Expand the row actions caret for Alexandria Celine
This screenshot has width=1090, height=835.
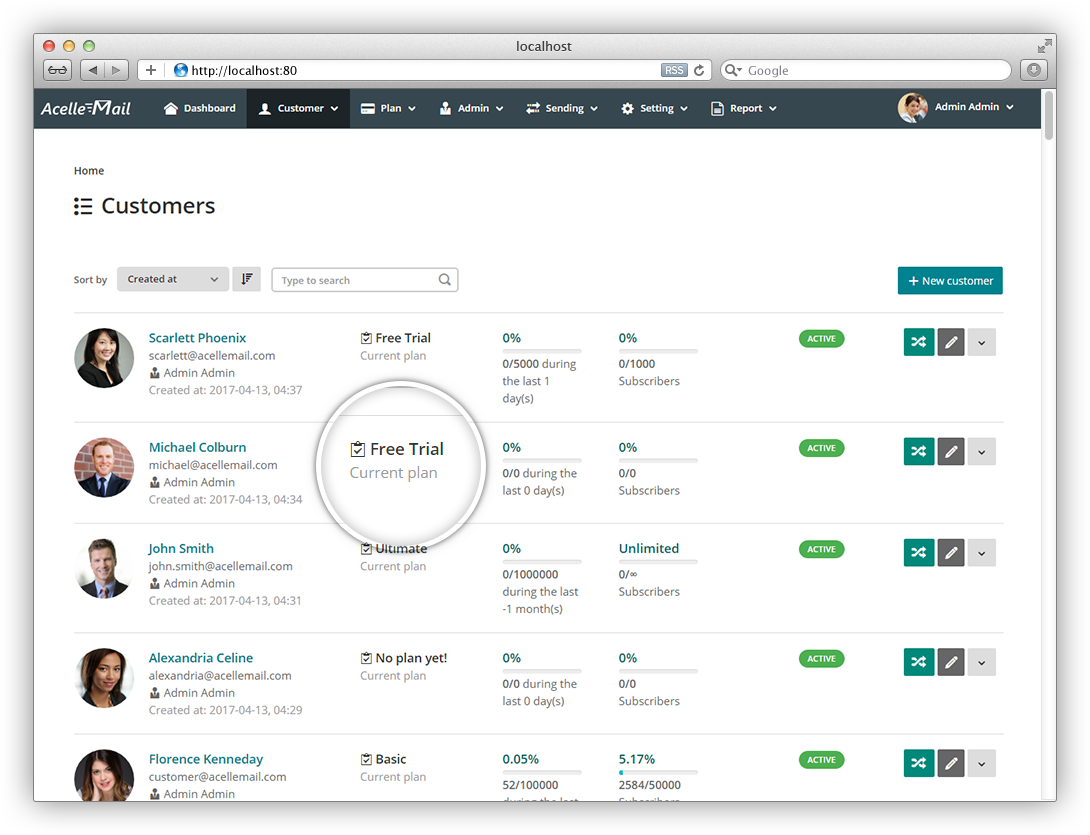pos(981,661)
